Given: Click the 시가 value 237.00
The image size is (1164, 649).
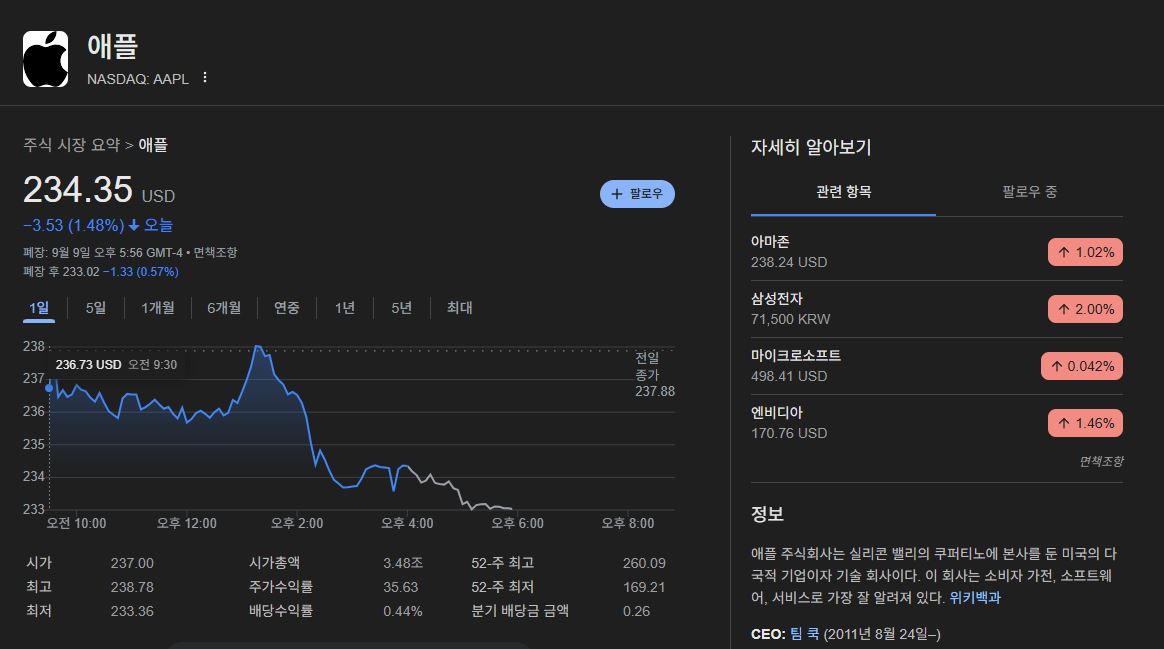Looking at the screenshot, I should tap(132, 564).
